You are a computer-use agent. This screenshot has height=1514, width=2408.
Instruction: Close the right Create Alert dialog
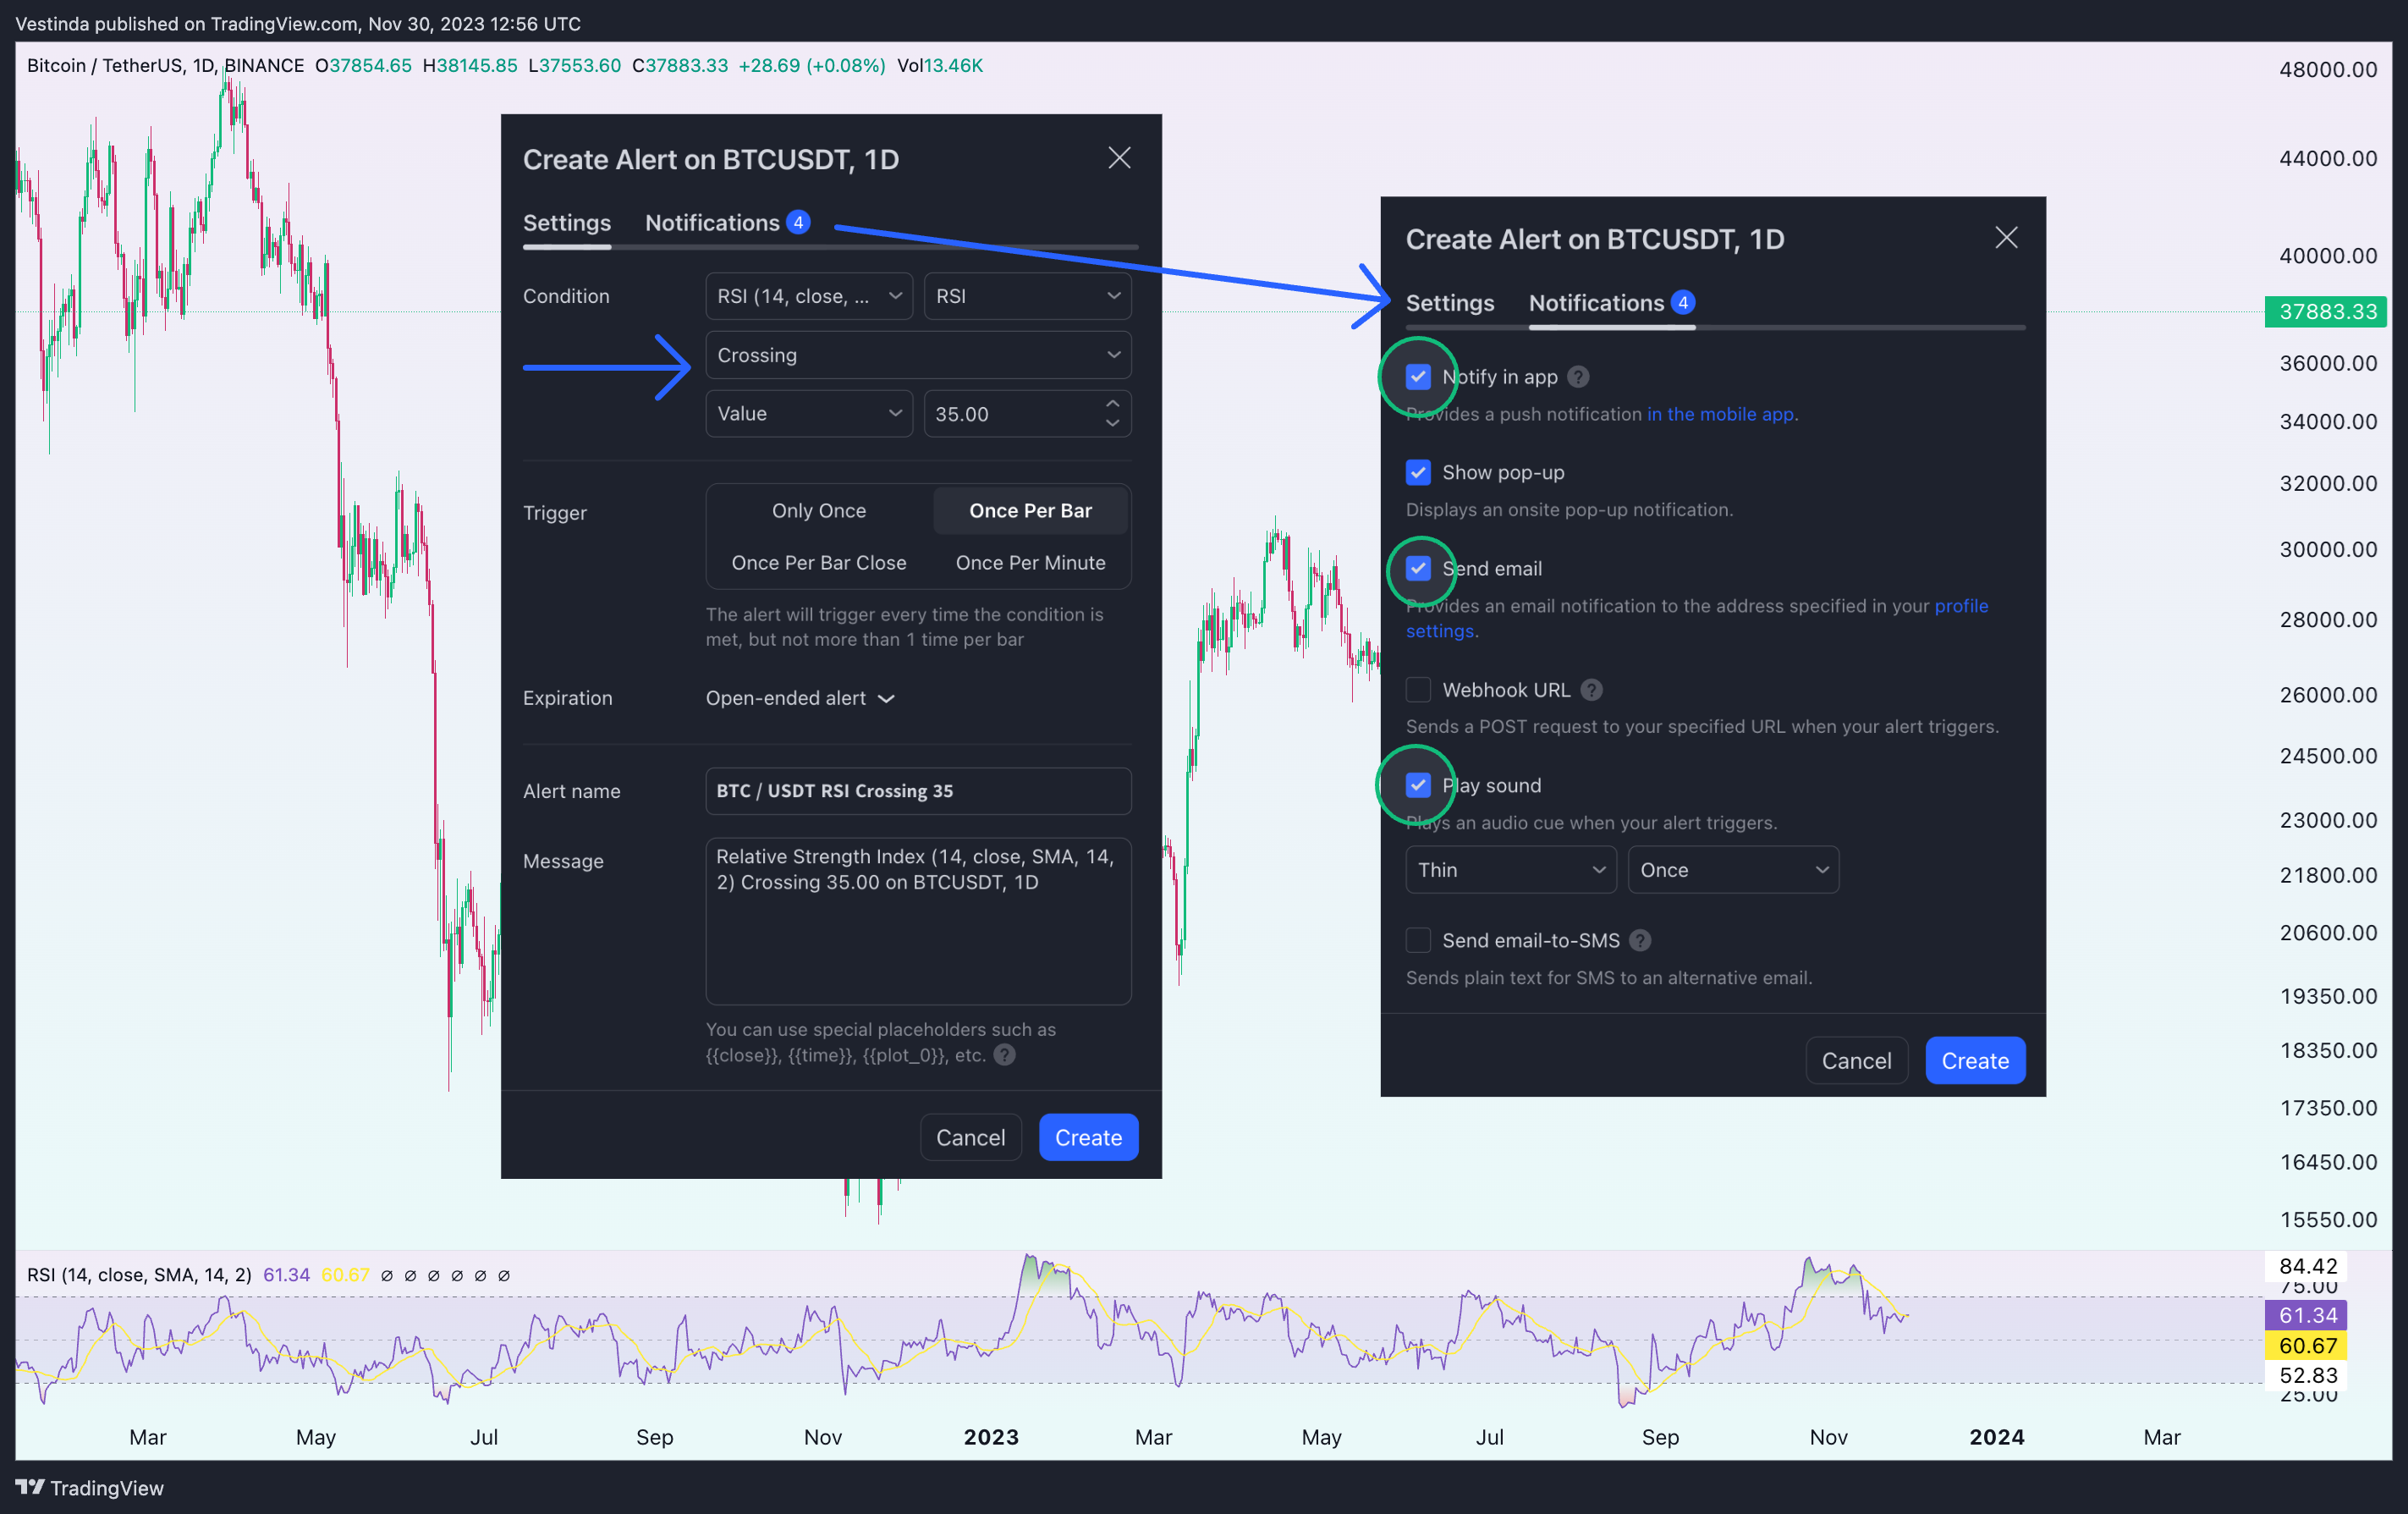click(x=2005, y=237)
